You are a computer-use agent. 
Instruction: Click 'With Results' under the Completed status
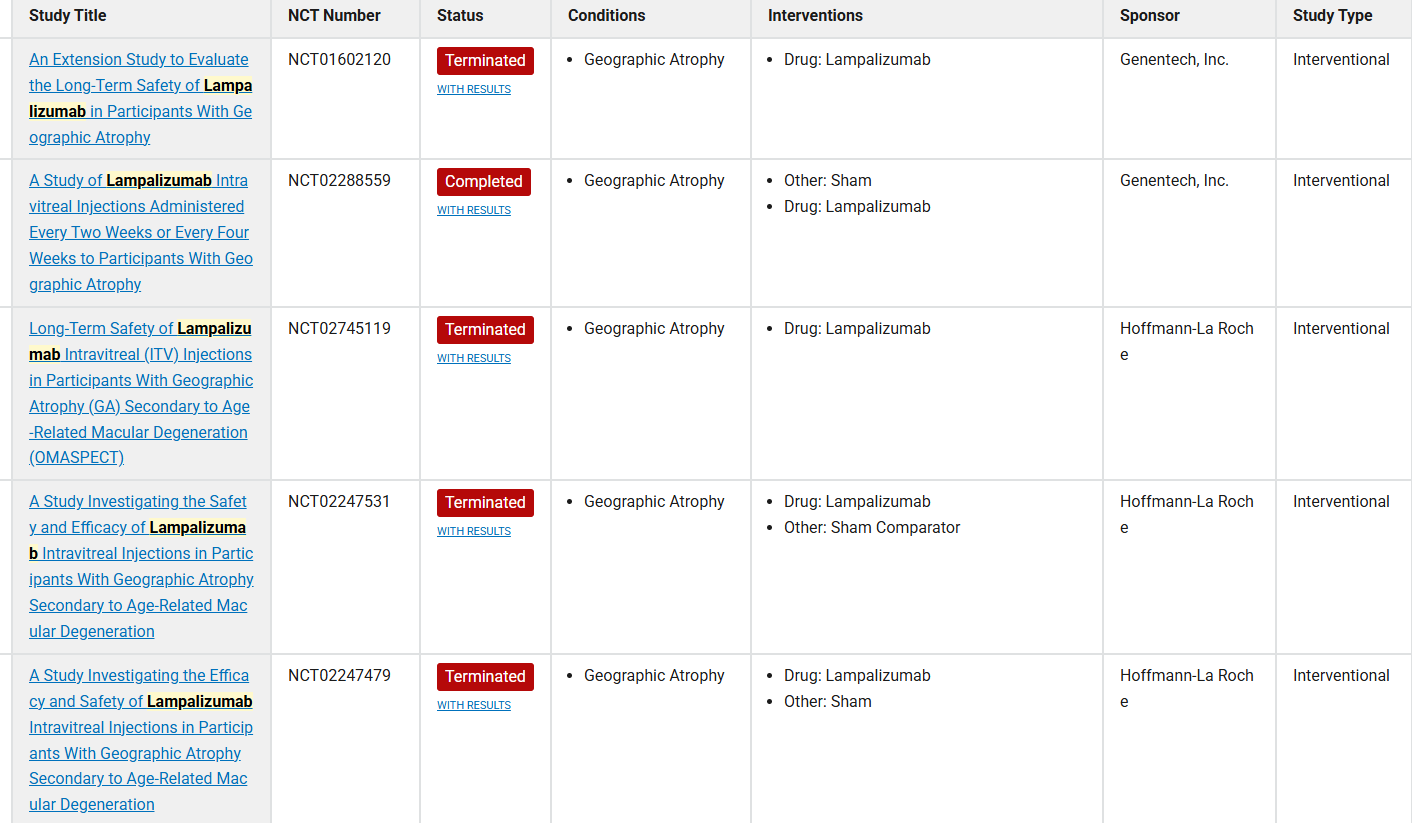click(x=474, y=211)
